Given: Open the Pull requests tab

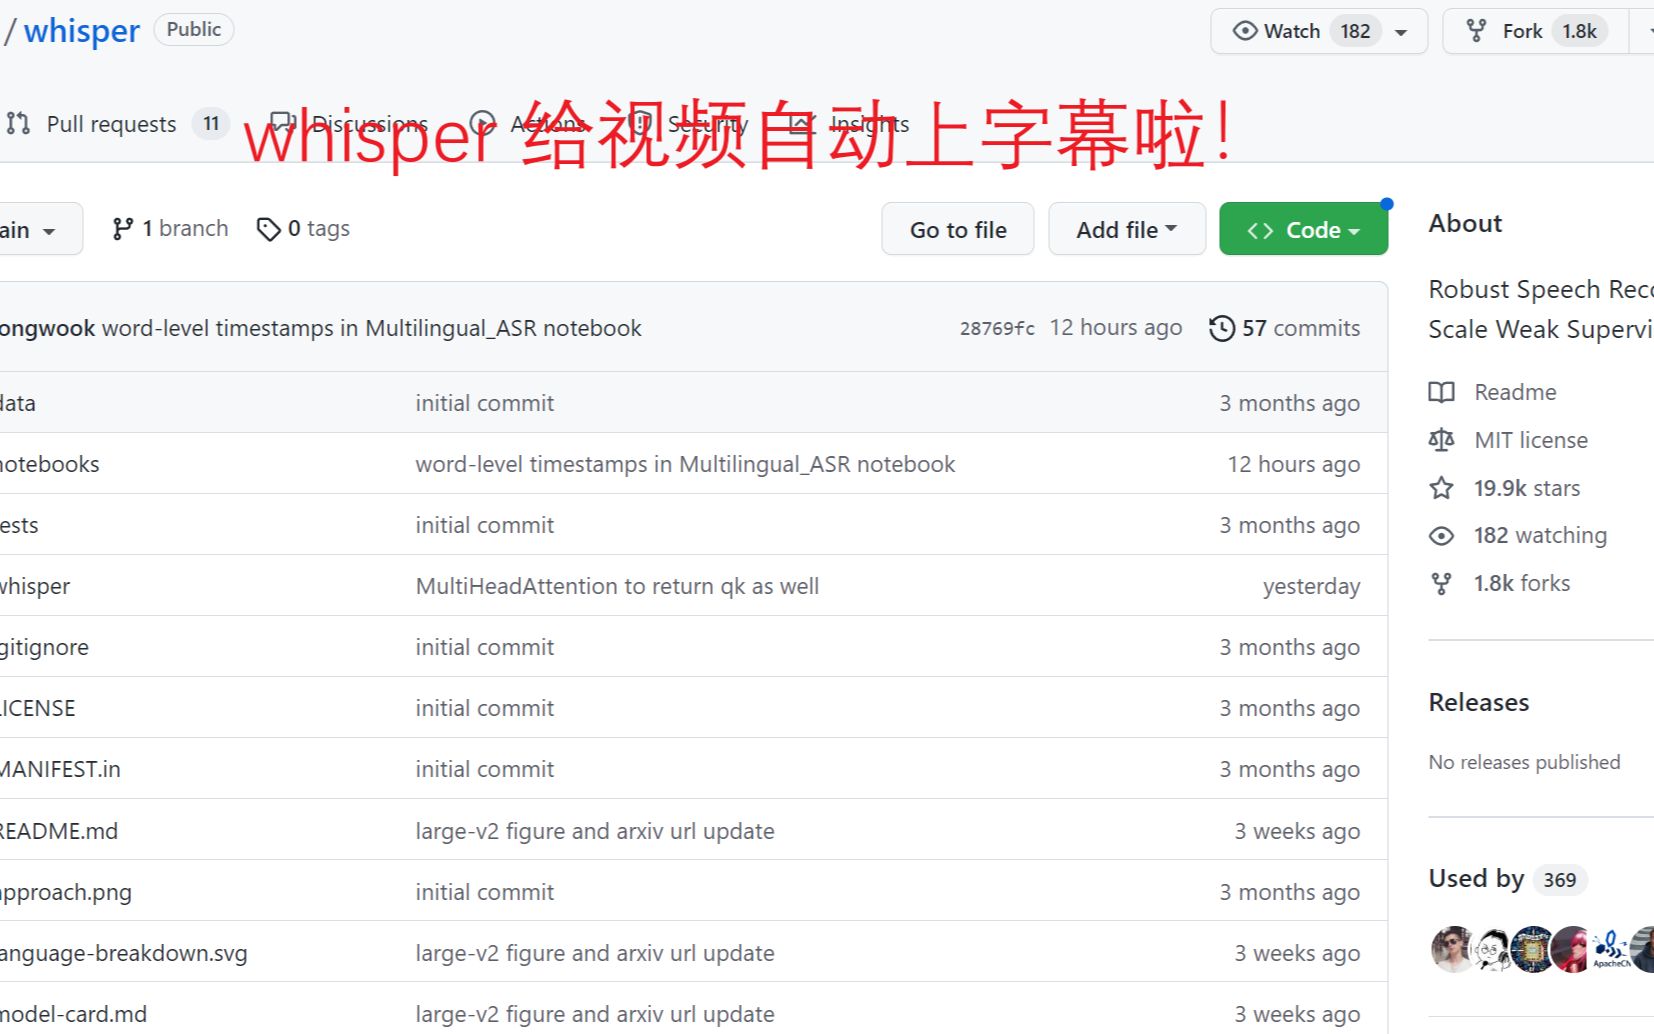Looking at the screenshot, I should 117,124.
